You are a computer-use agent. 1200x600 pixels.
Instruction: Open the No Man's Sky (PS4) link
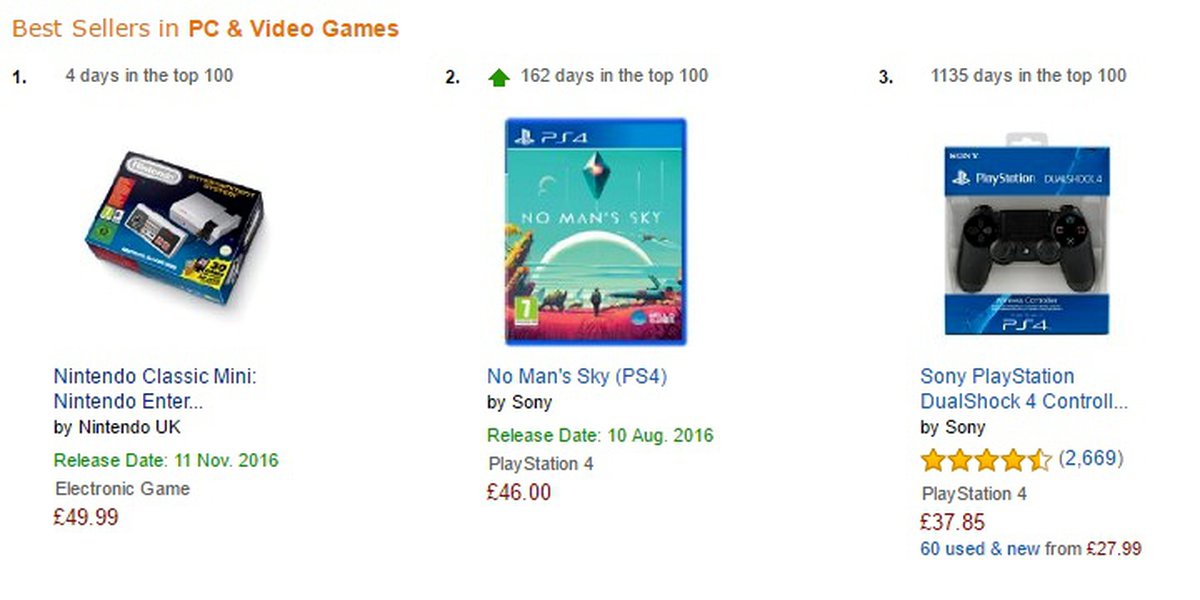[576, 376]
